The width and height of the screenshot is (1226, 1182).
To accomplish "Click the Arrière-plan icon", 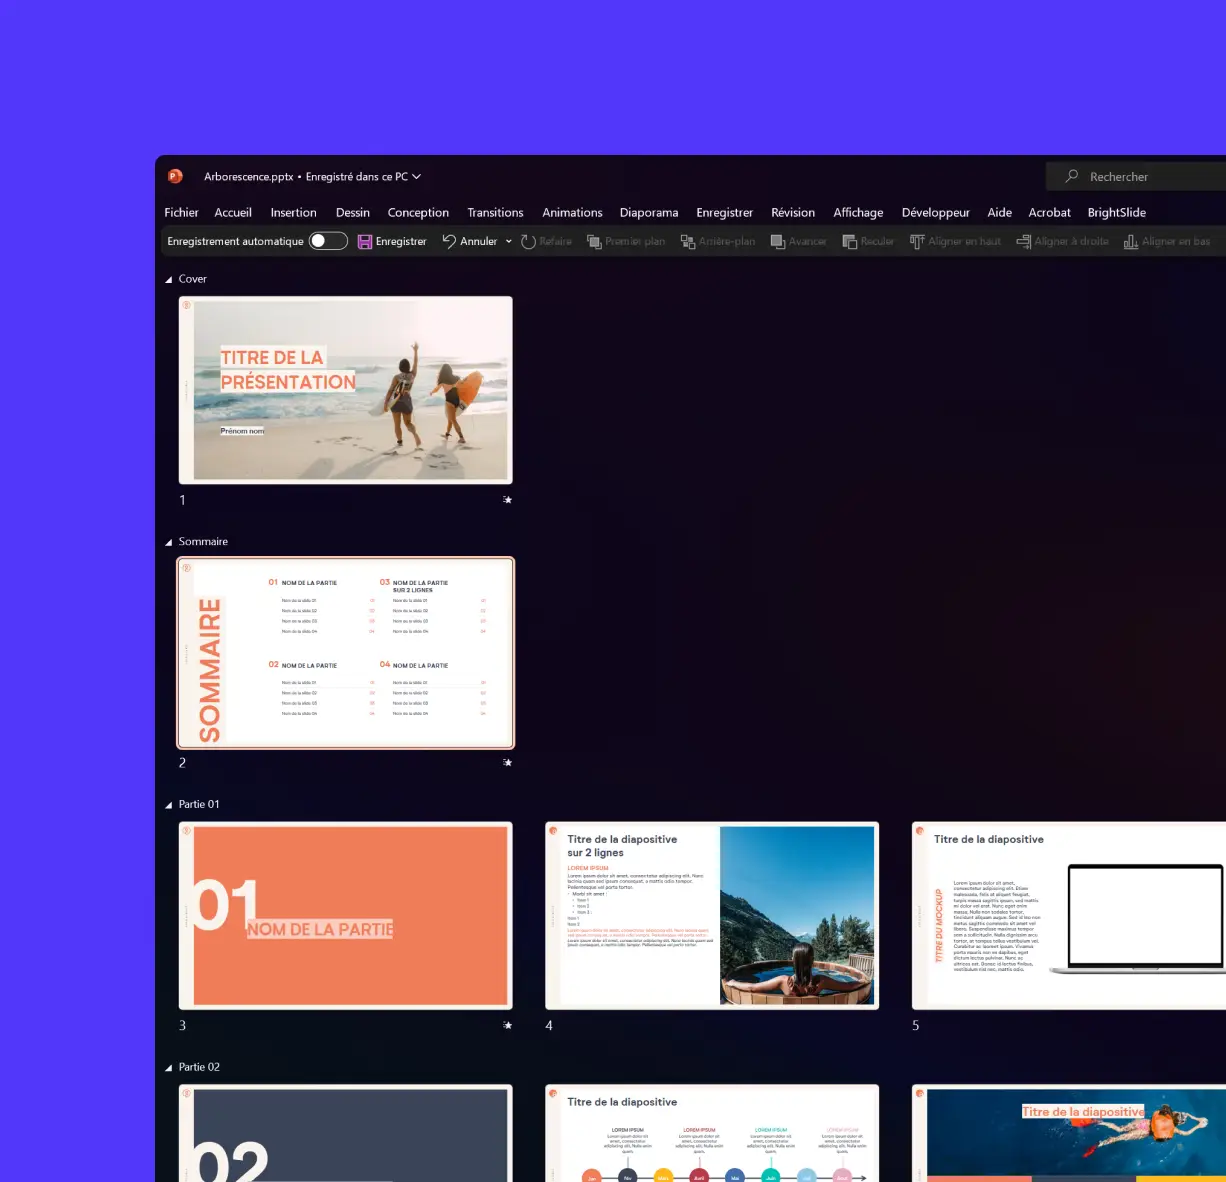I will (688, 241).
